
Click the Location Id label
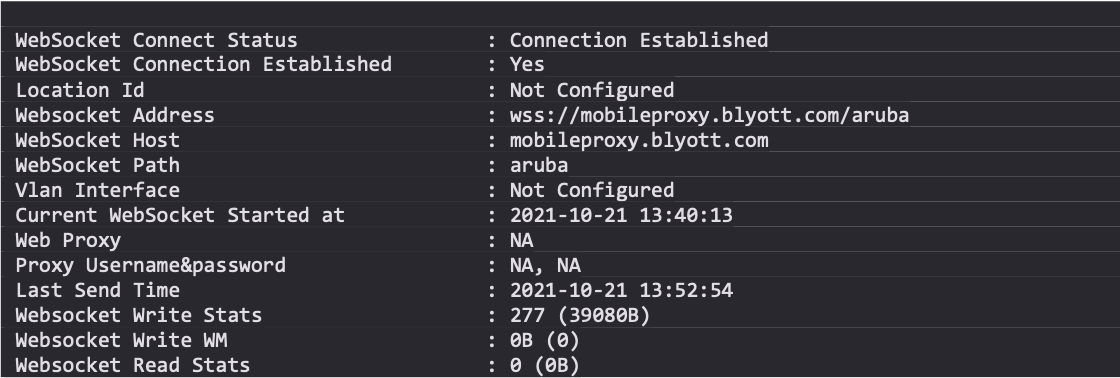pyautogui.click(x=80, y=90)
